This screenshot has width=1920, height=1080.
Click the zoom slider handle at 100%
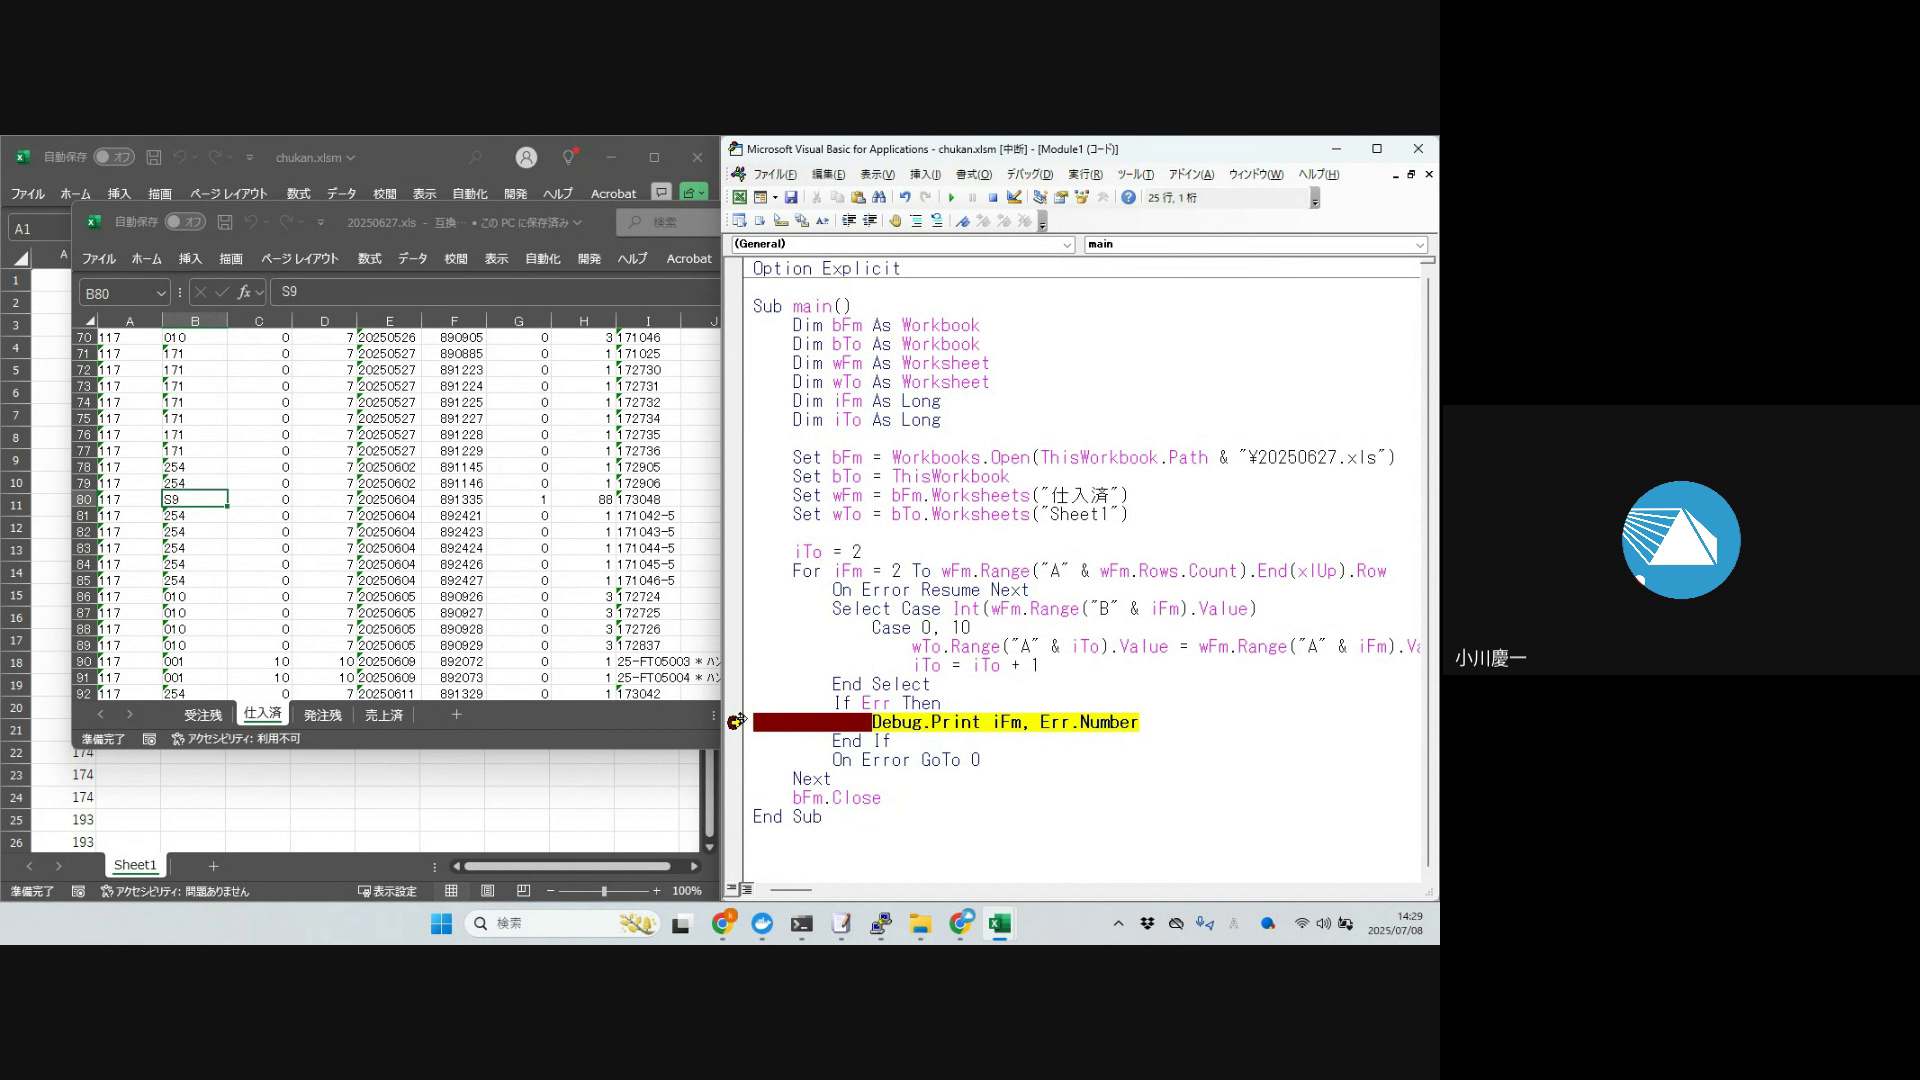[x=604, y=891]
